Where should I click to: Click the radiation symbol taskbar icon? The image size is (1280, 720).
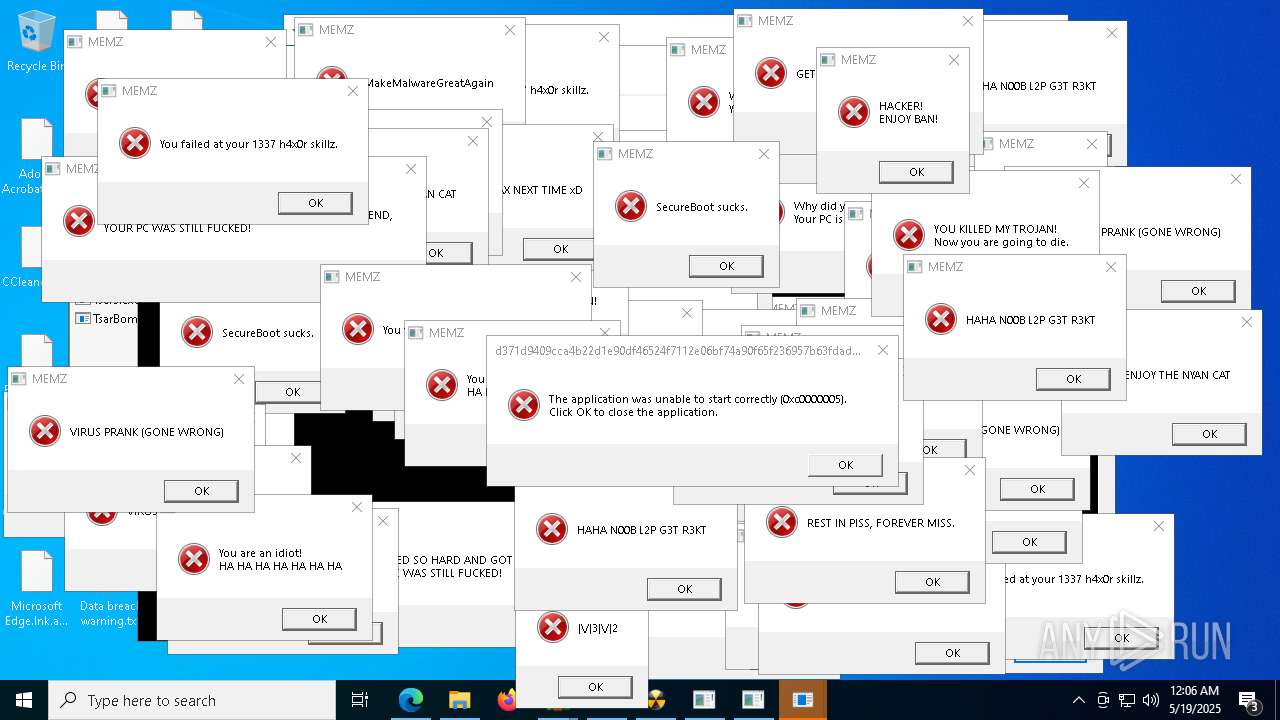pyautogui.click(x=657, y=700)
